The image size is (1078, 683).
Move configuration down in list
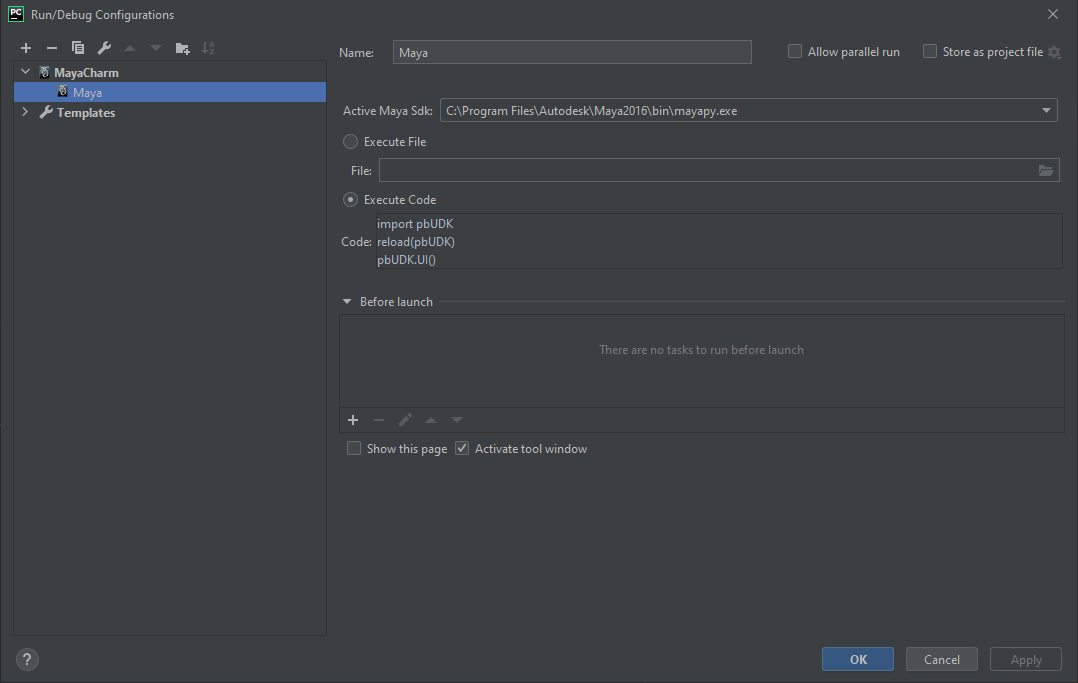pos(156,48)
